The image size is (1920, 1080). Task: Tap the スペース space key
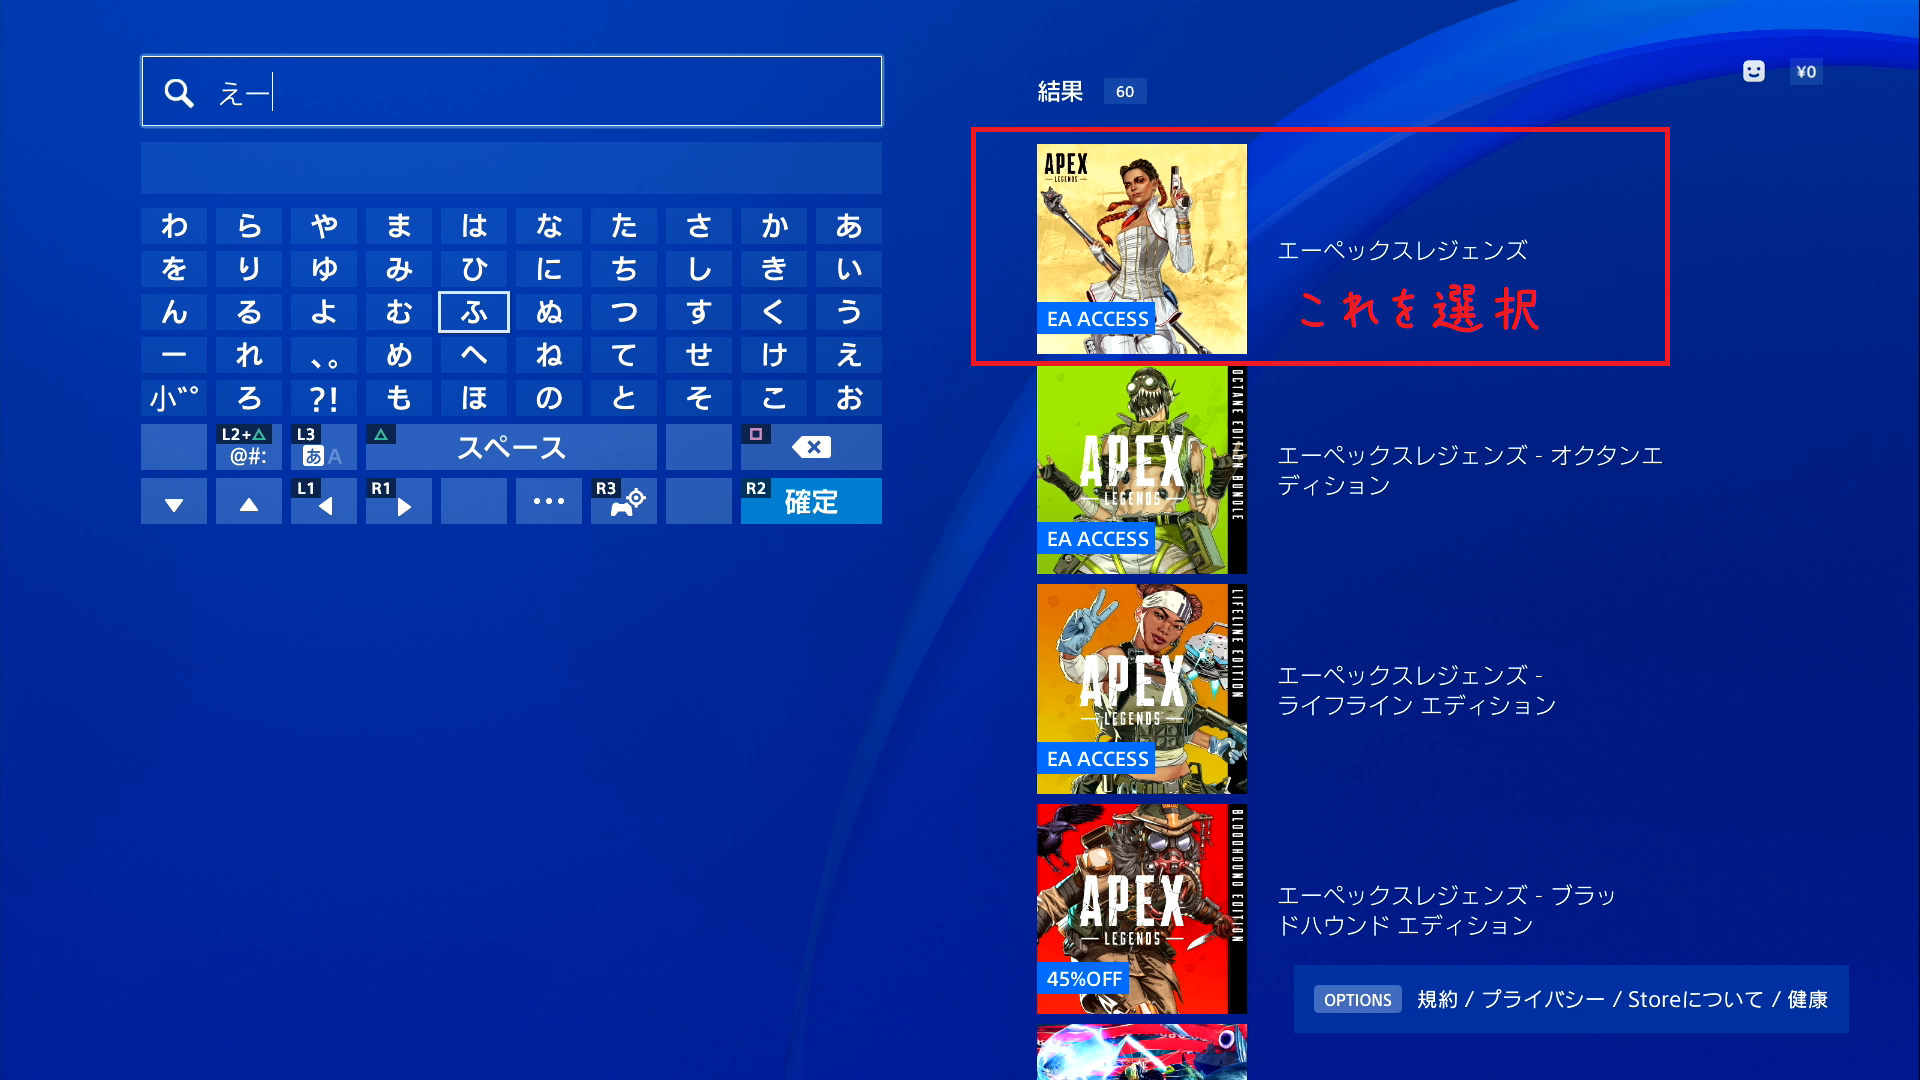511,447
